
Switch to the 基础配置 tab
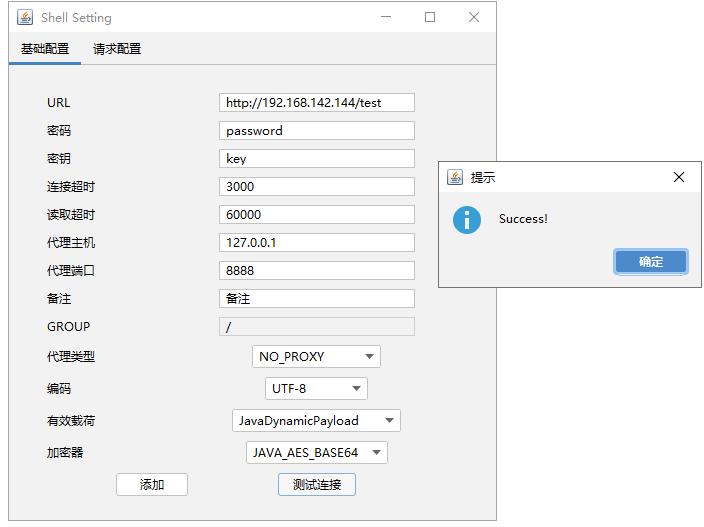coord(45,48)
